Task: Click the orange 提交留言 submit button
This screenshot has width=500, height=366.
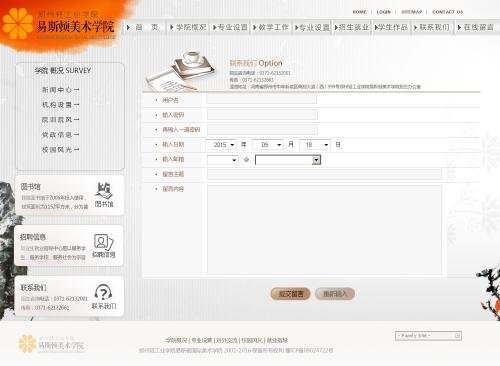Action: click(290, 294)
